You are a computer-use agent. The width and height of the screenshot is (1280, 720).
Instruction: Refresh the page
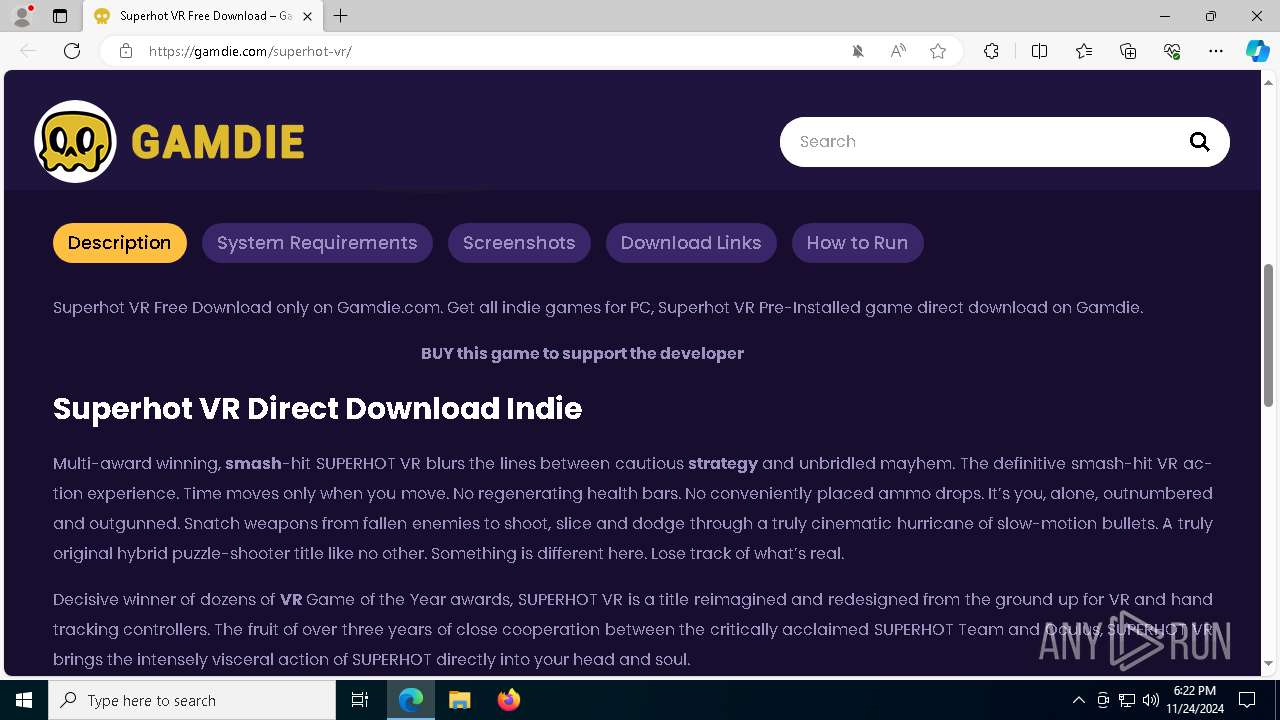tap(72, 51)
